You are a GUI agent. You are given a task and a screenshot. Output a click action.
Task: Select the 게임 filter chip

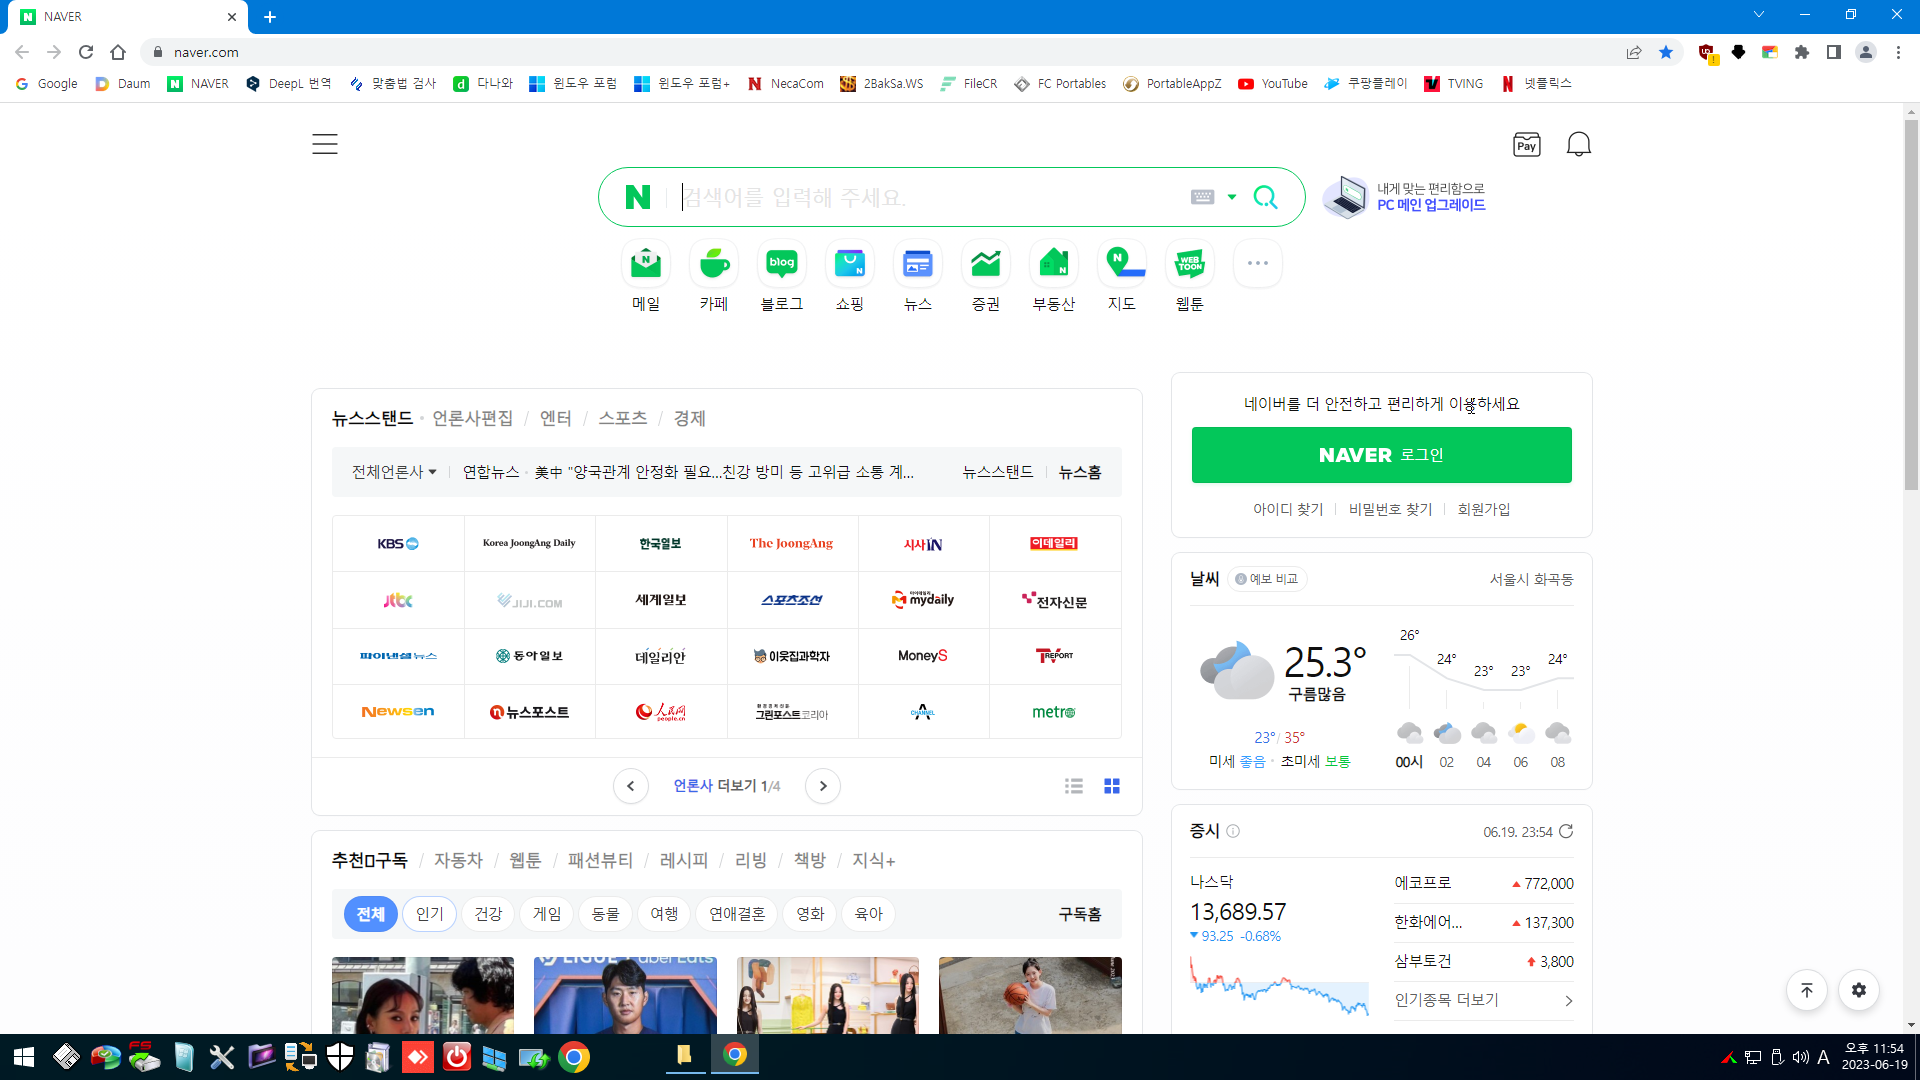click(547, 914)
